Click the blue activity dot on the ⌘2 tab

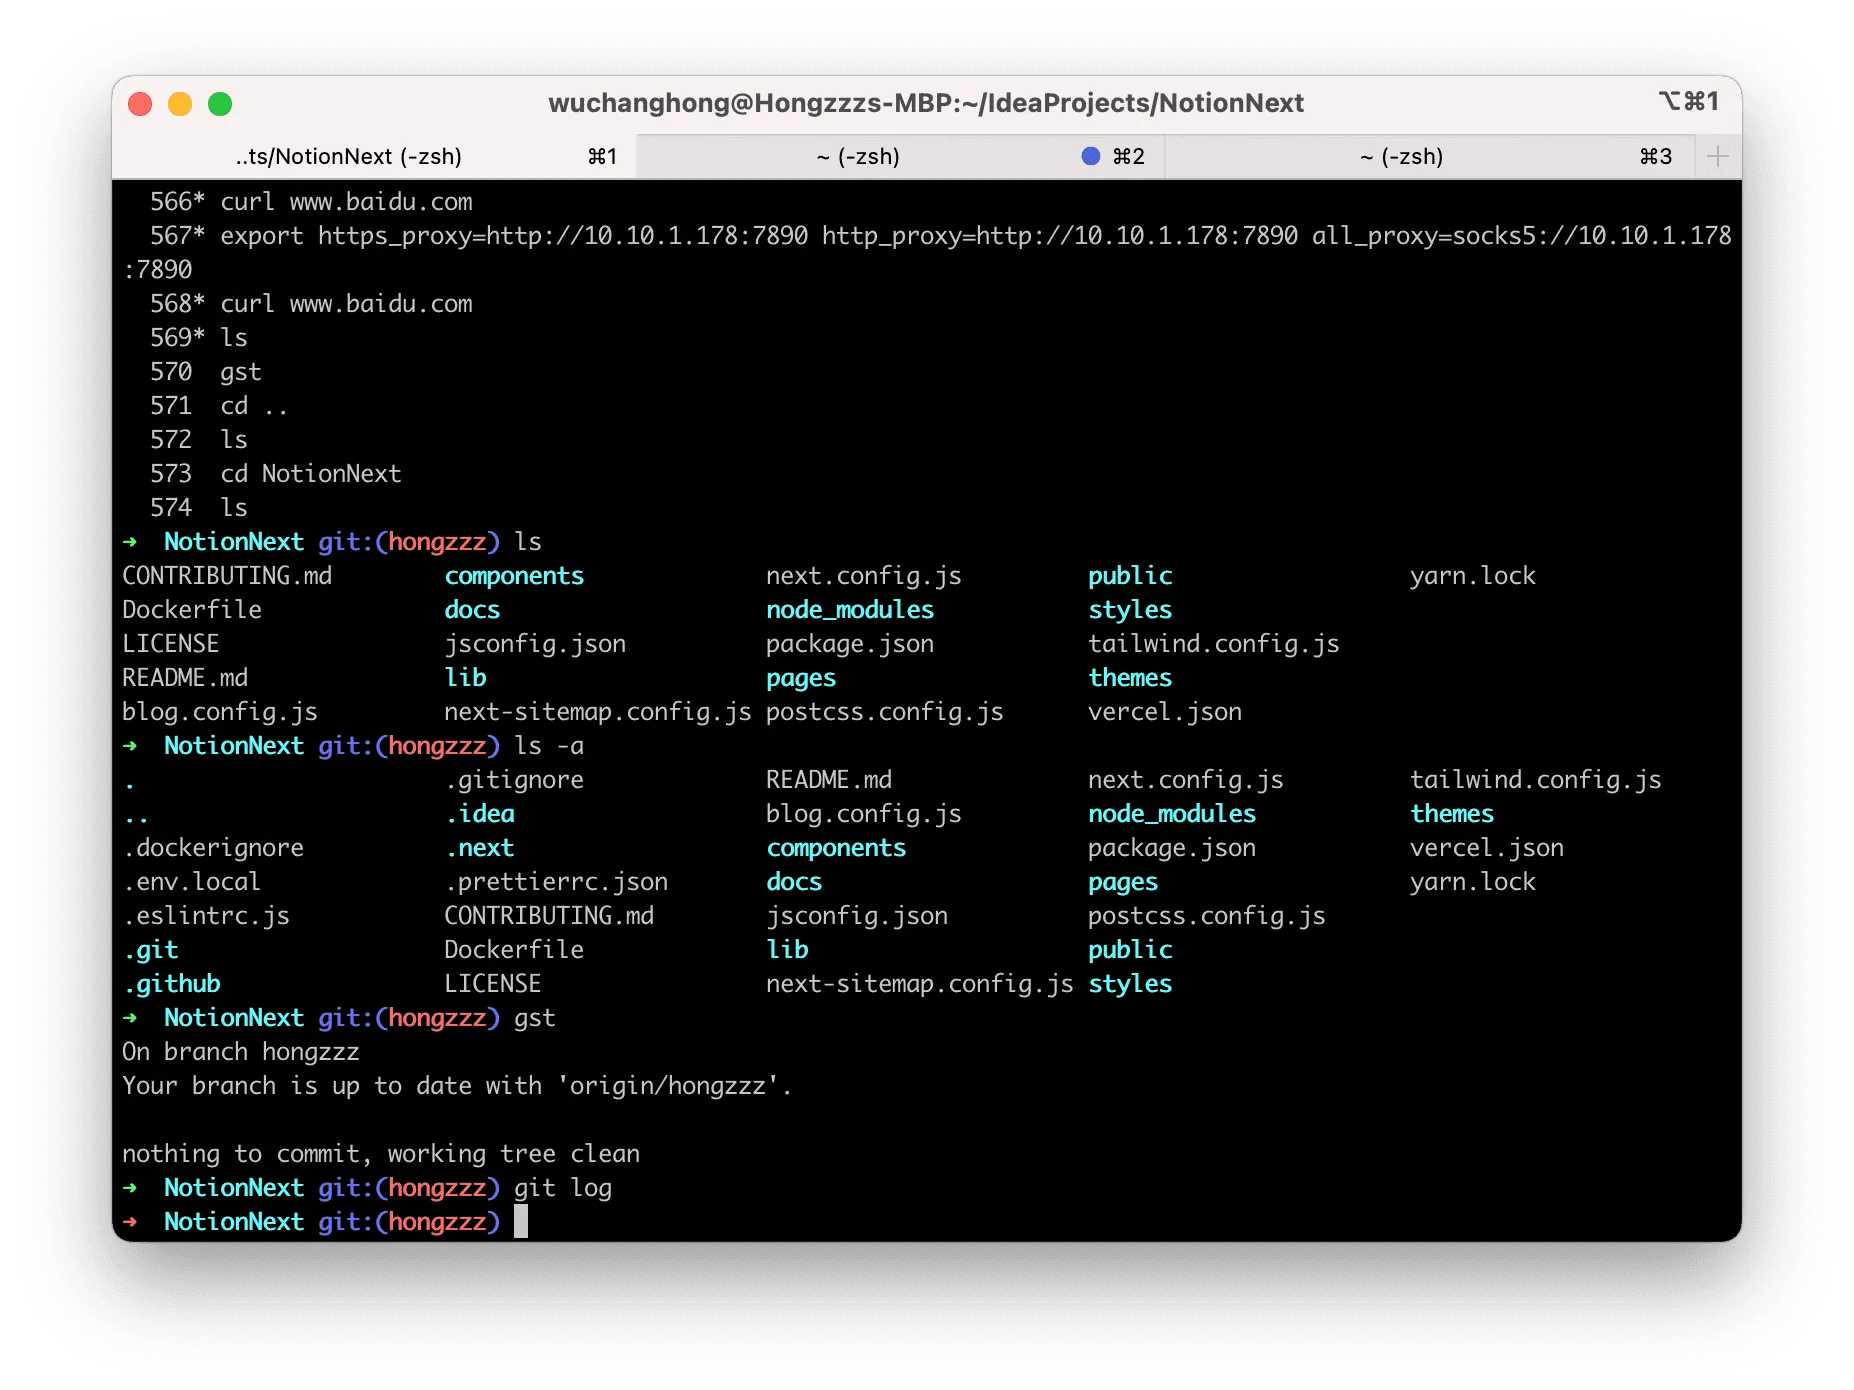(x=1091, y=156)
